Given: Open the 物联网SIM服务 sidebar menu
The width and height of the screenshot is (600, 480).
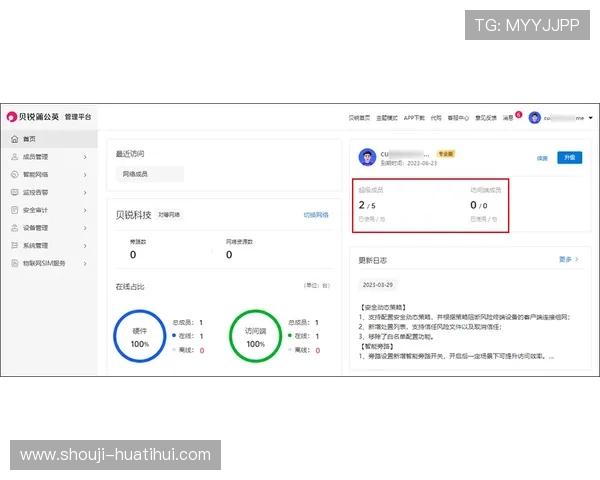Looking at the screenshot, I should tap(49, 263).
